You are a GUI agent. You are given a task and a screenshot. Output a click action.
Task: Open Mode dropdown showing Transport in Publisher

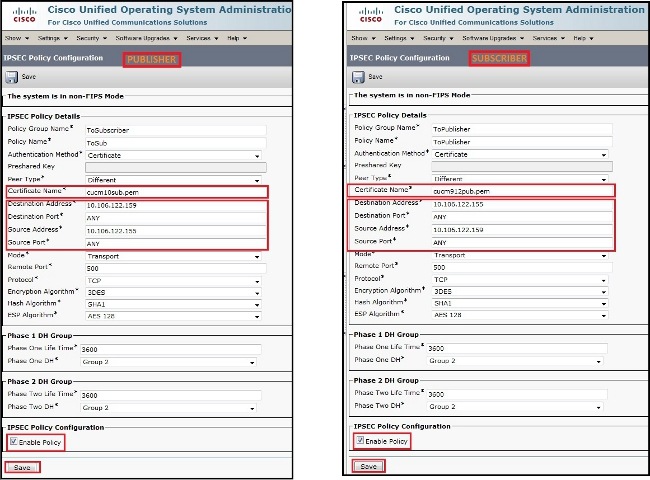pos(173,257)
